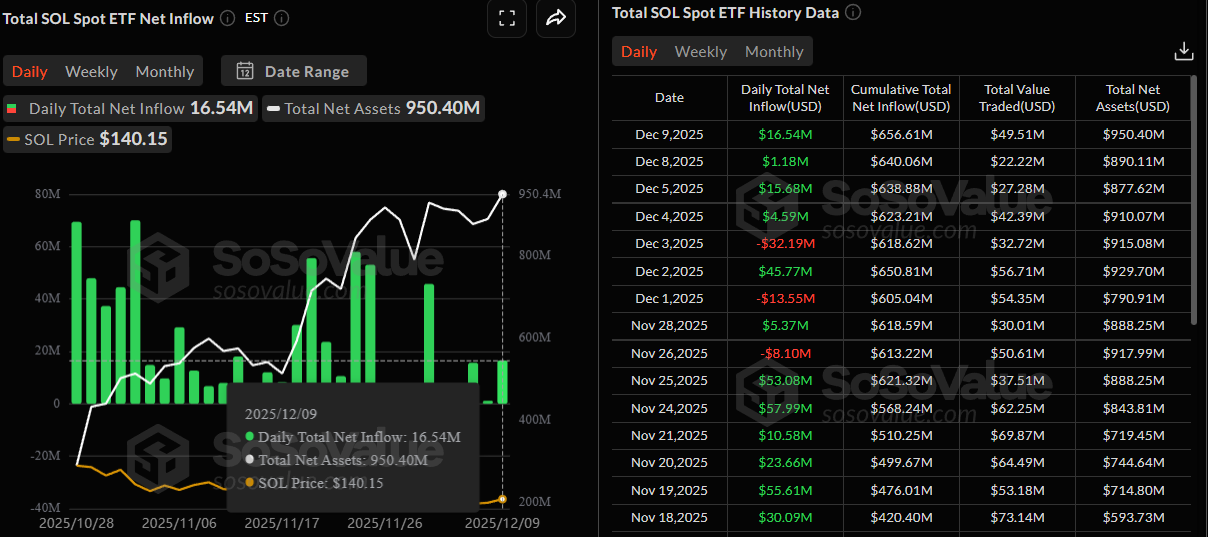Click the share arrow icon
The image size is (1208, 537).
pos(556,18)
